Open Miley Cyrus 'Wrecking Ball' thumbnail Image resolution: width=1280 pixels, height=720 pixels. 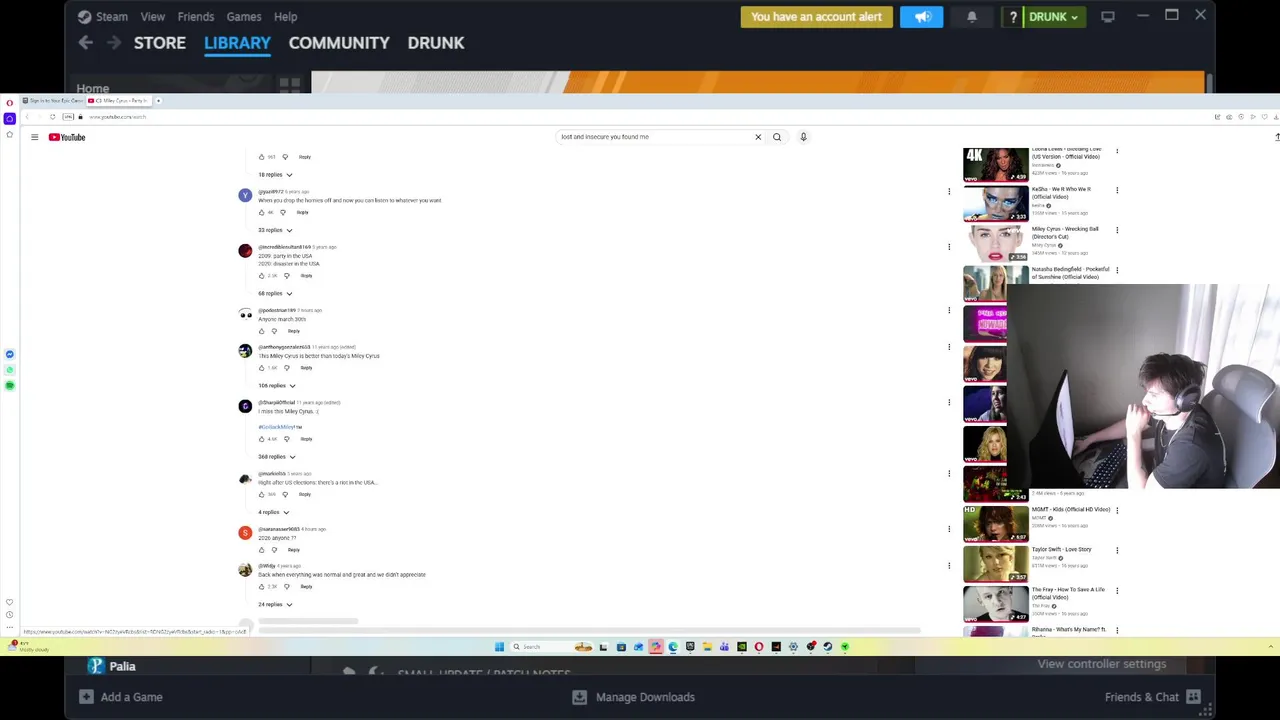pyautogui.click(x=995, y=244)
